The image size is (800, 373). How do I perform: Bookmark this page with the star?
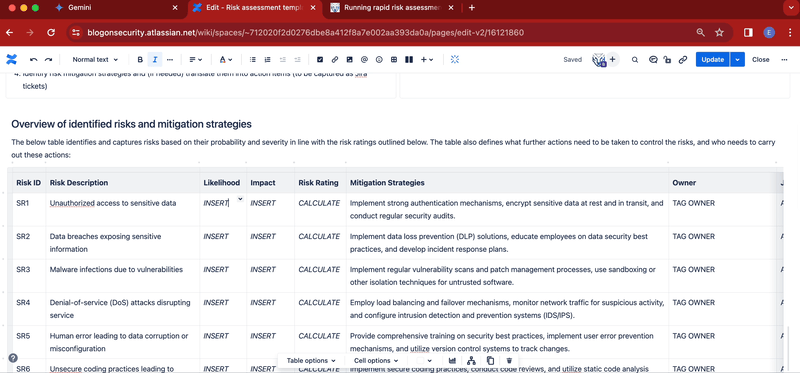[x=719, y=33]
